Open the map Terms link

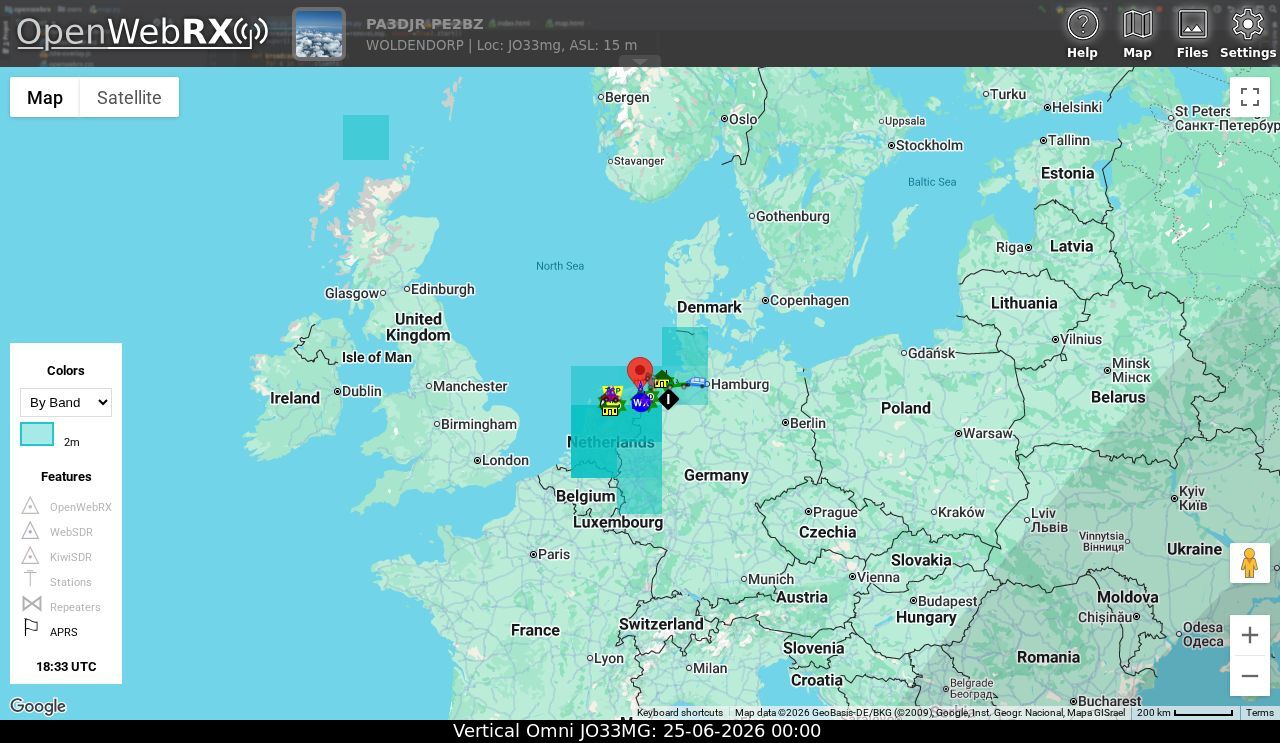click(1259, 713)
